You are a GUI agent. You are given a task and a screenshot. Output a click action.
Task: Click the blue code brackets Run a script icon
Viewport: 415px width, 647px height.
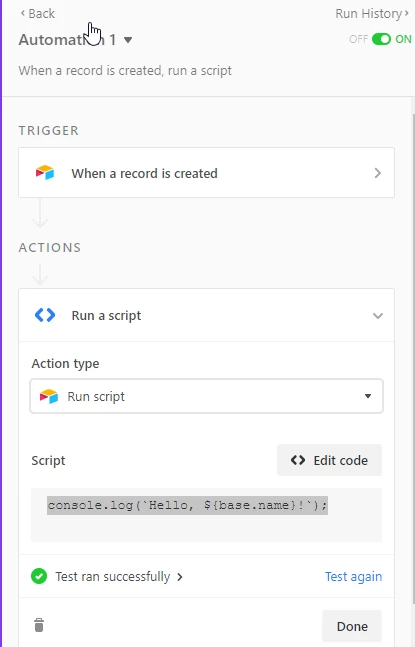click(x=45, y=315)
